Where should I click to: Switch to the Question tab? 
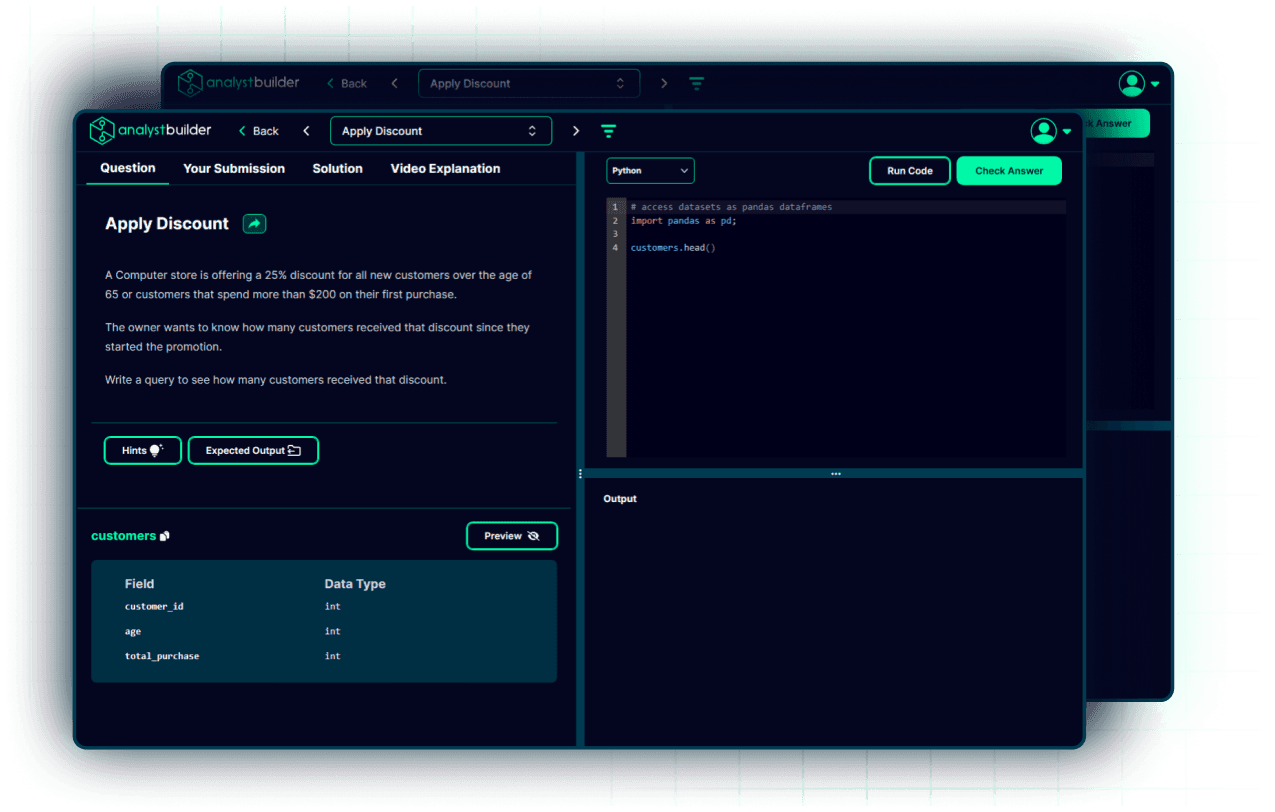(128, 168)
